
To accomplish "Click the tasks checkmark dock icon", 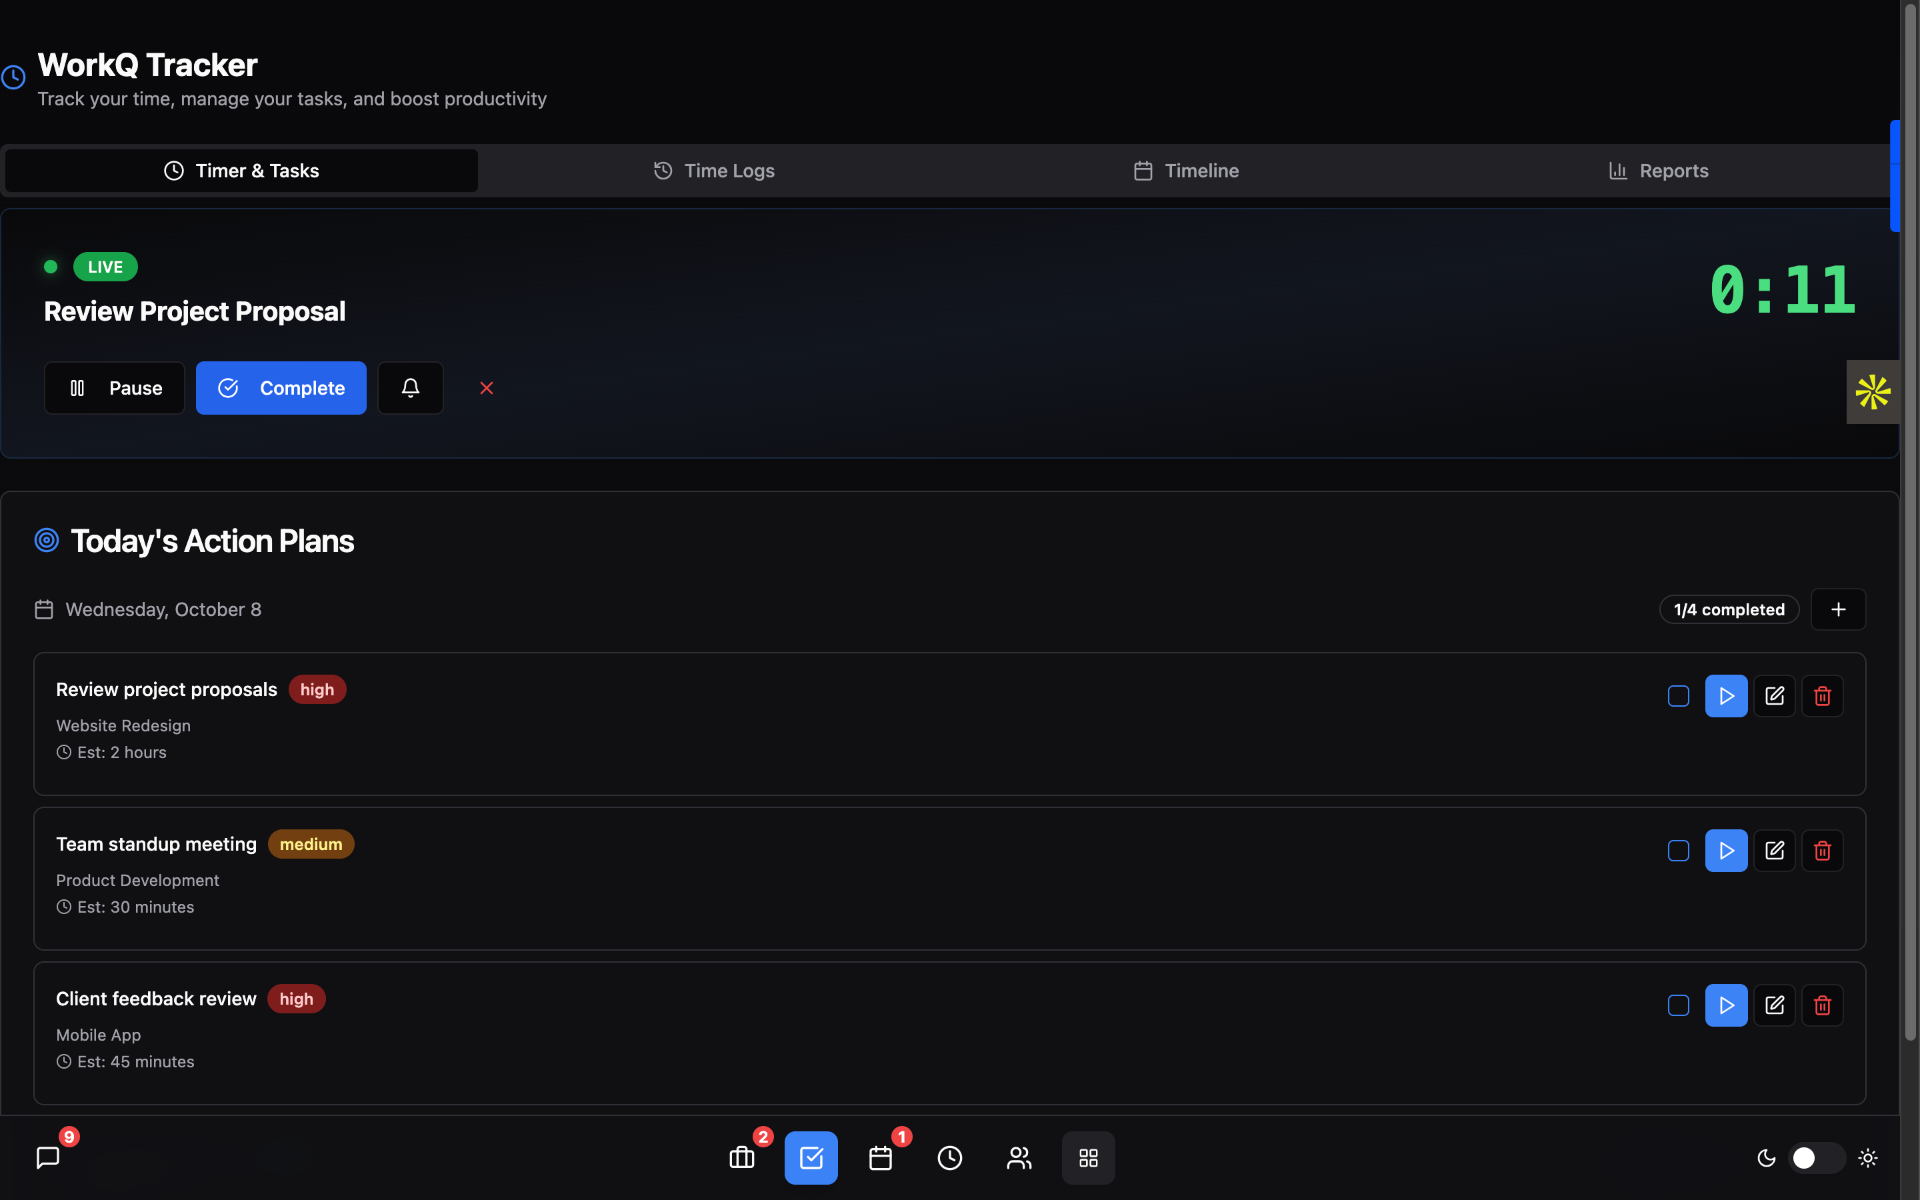I will pyautogui.click(x=811, y=1158).
